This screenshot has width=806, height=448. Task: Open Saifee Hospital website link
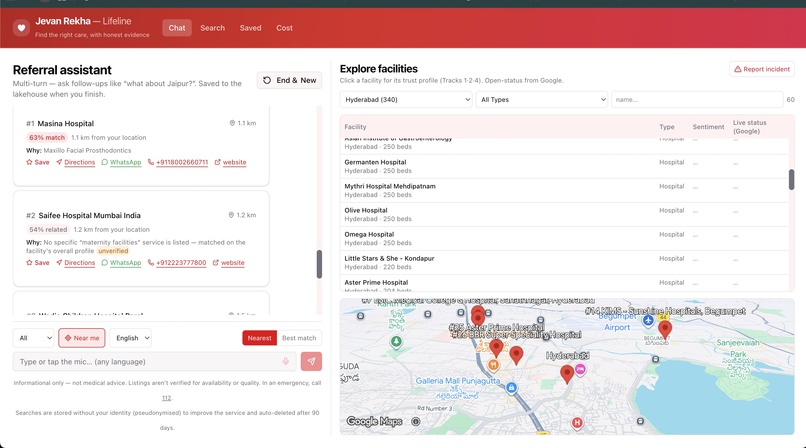coord(229,263)
